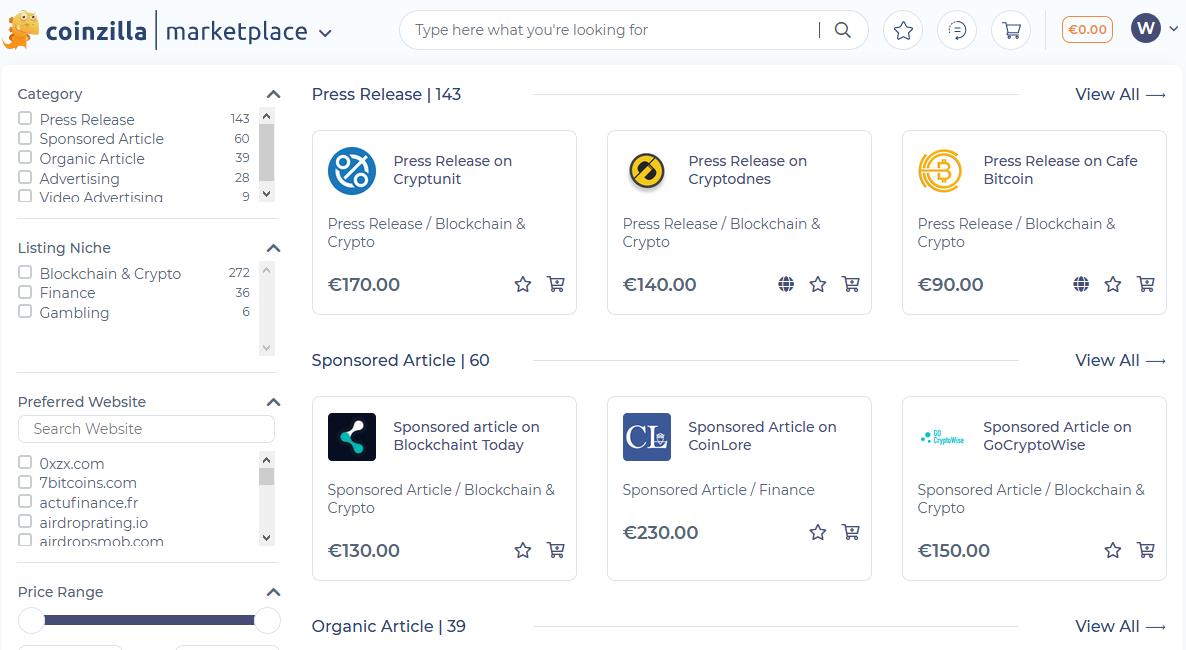View all Press Release listings
Viewport: 1186px width, 650px height.
click(1120, 95)
